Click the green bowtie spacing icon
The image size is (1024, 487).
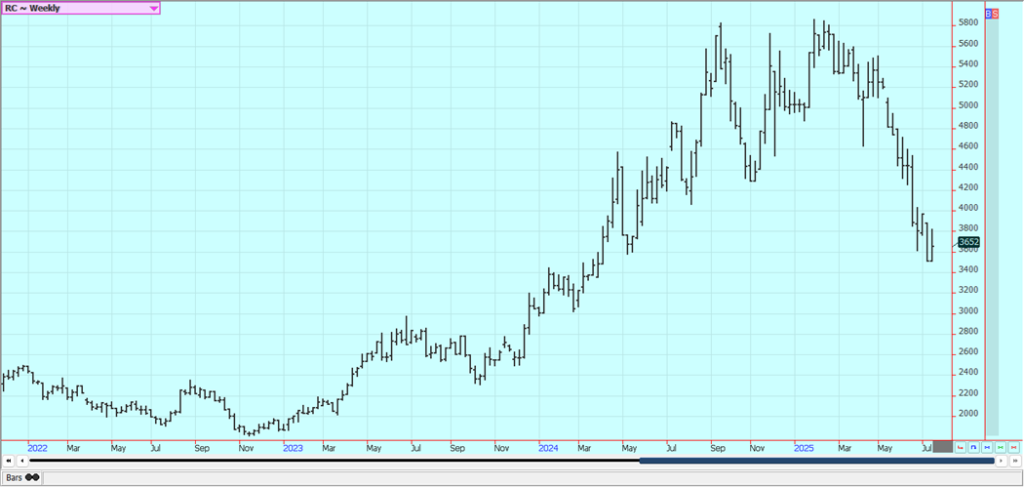pos(1000,447)
